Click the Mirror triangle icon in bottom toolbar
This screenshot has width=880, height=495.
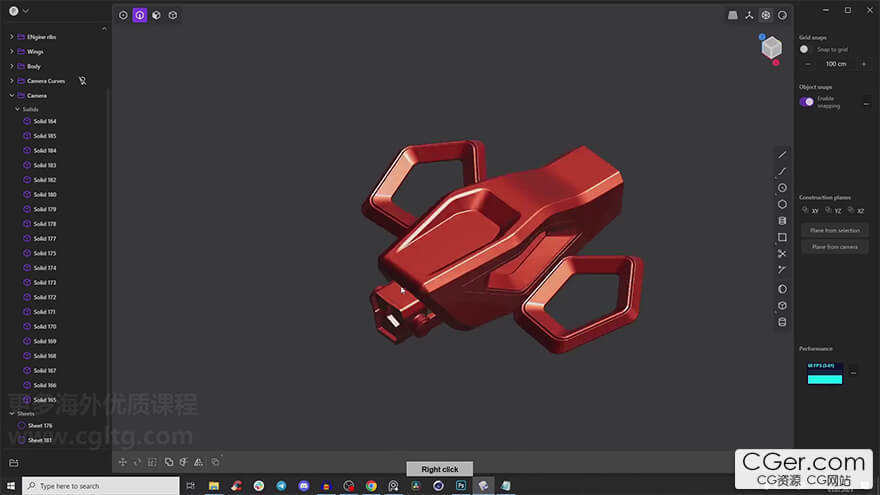pos(199,462)
